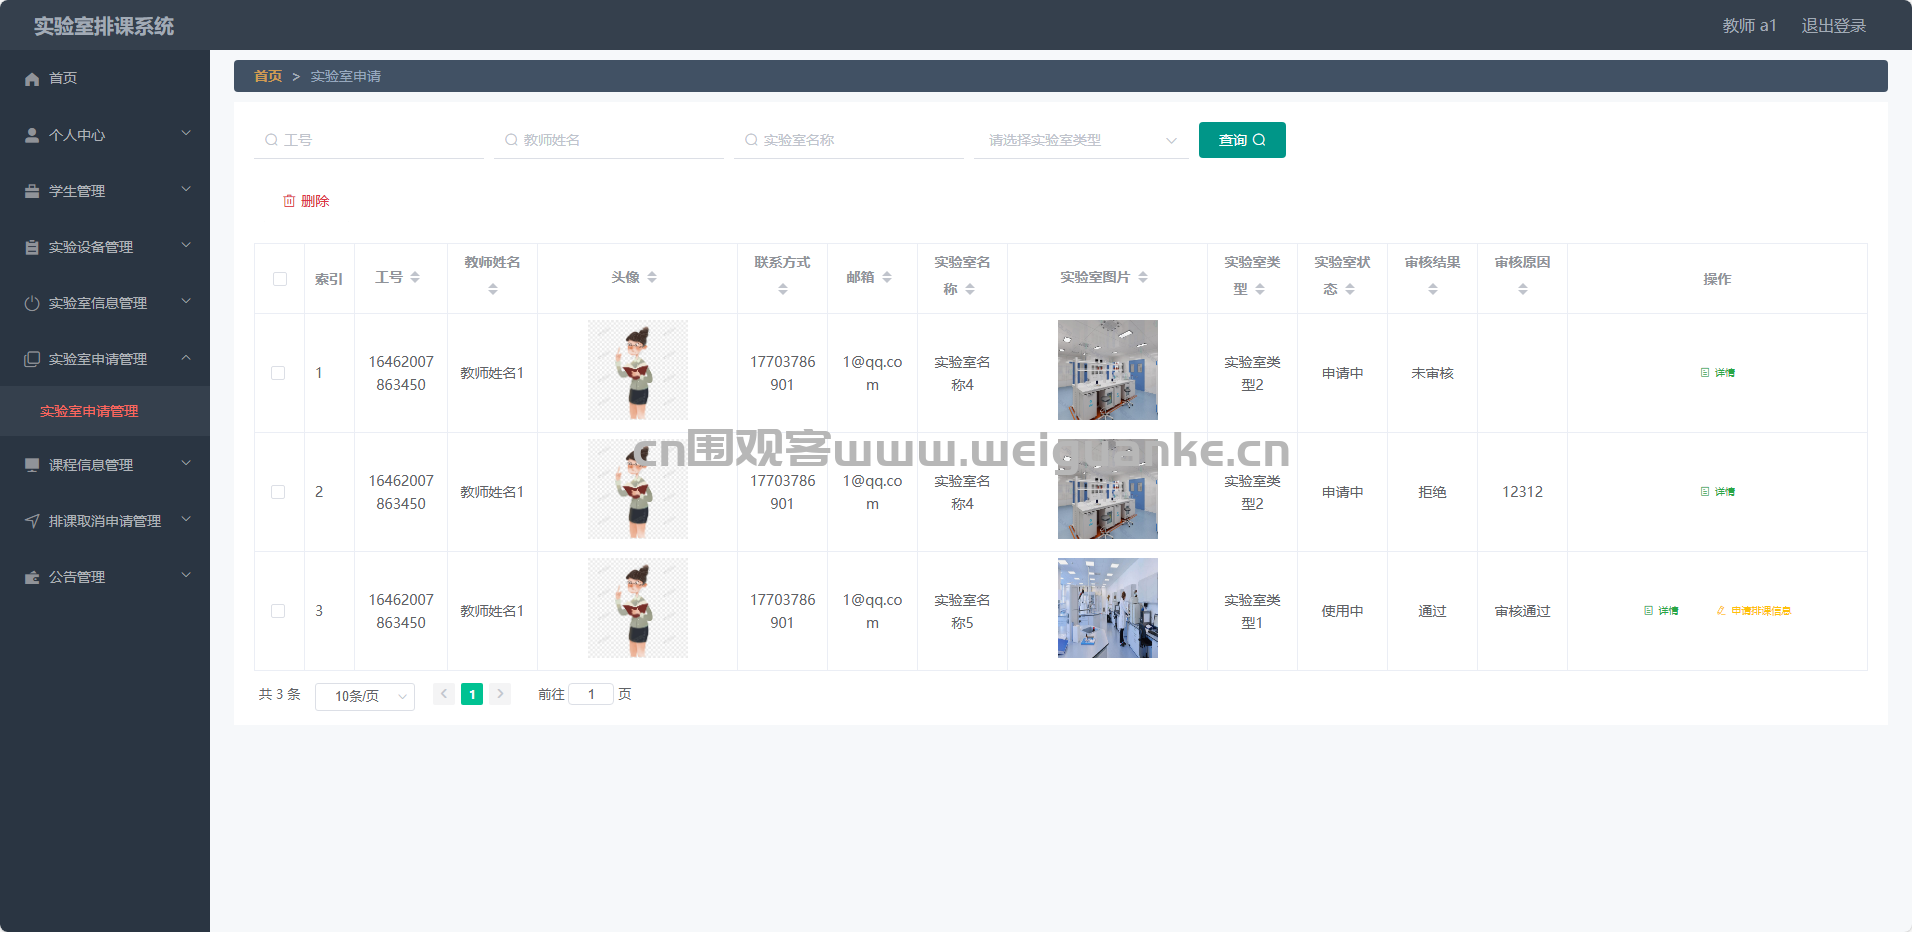This screenshot has width=1912, height=932.
Task: Click the page jump number input
Action: pyautogui.click(x=591, y=694)
